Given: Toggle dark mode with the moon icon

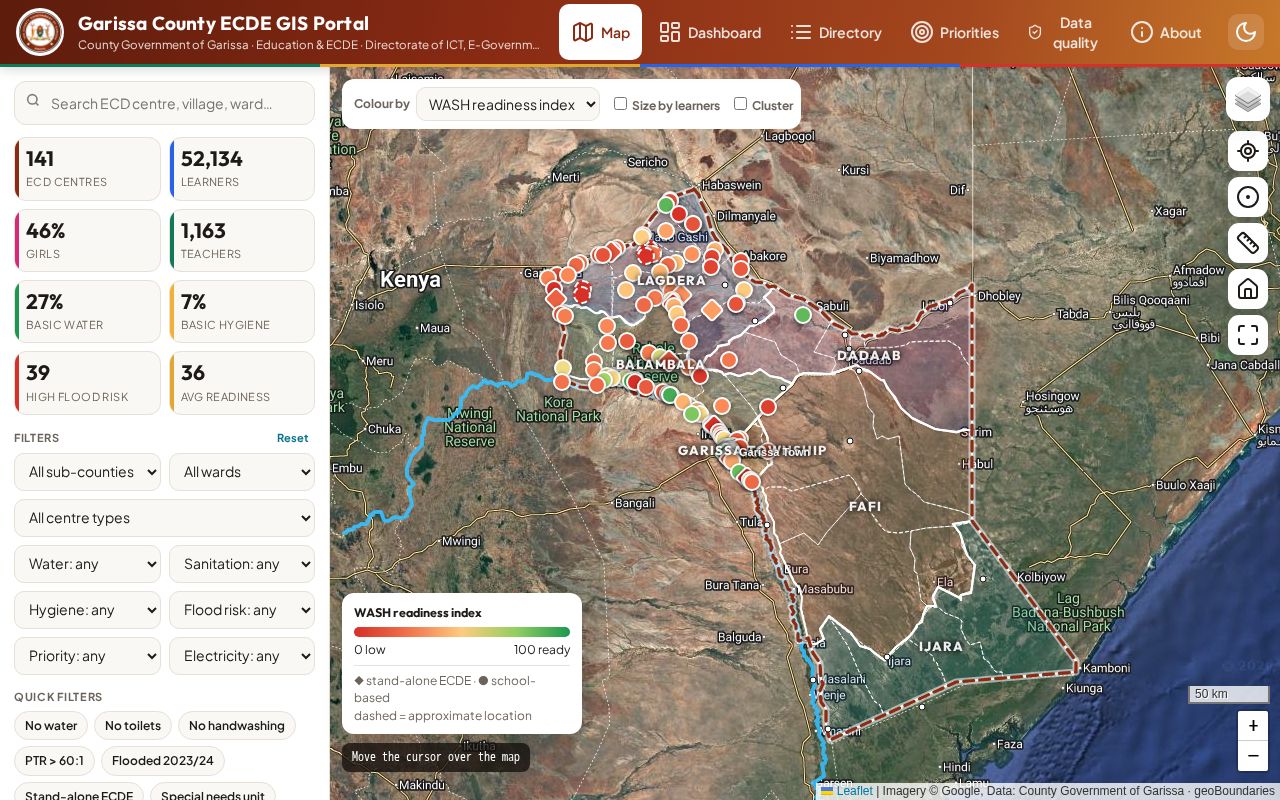Looking at the screenshot, I should 1246,32.
